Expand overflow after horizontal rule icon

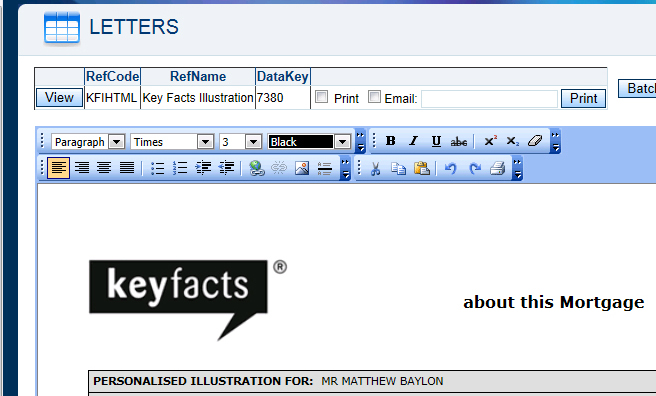coord(345,169)
